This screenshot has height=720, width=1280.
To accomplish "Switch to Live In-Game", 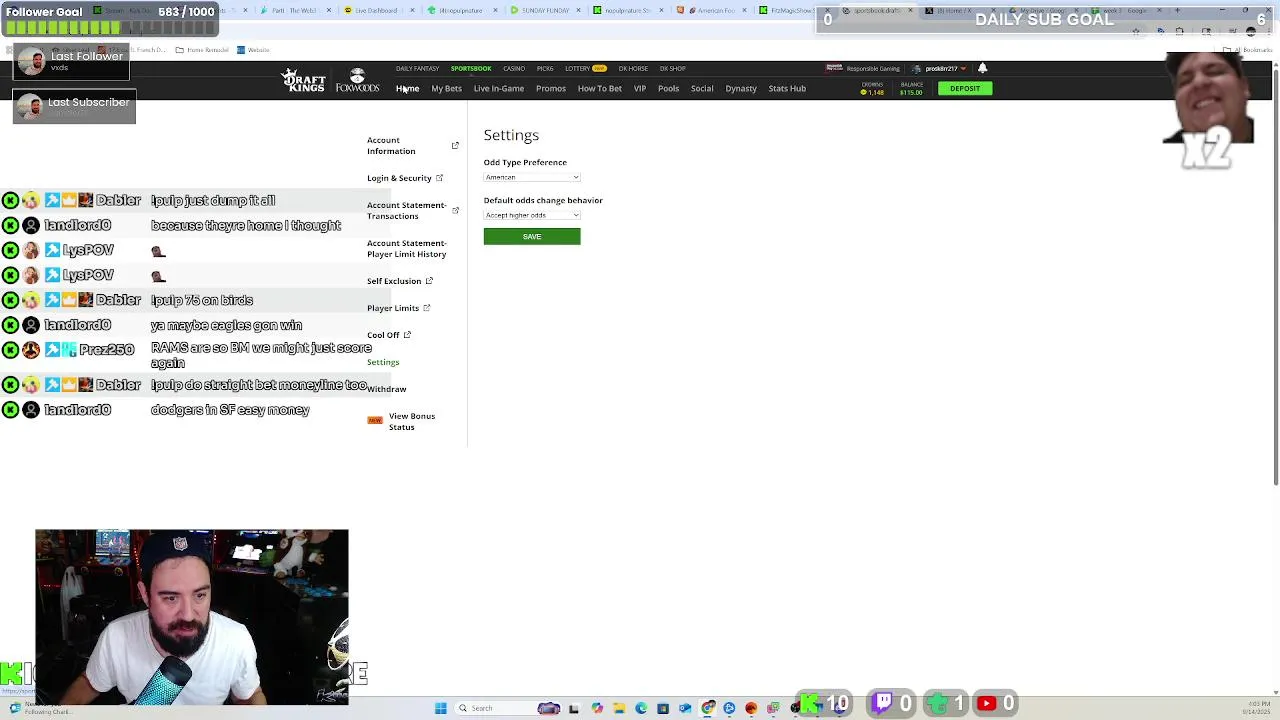I will [498, 88].
